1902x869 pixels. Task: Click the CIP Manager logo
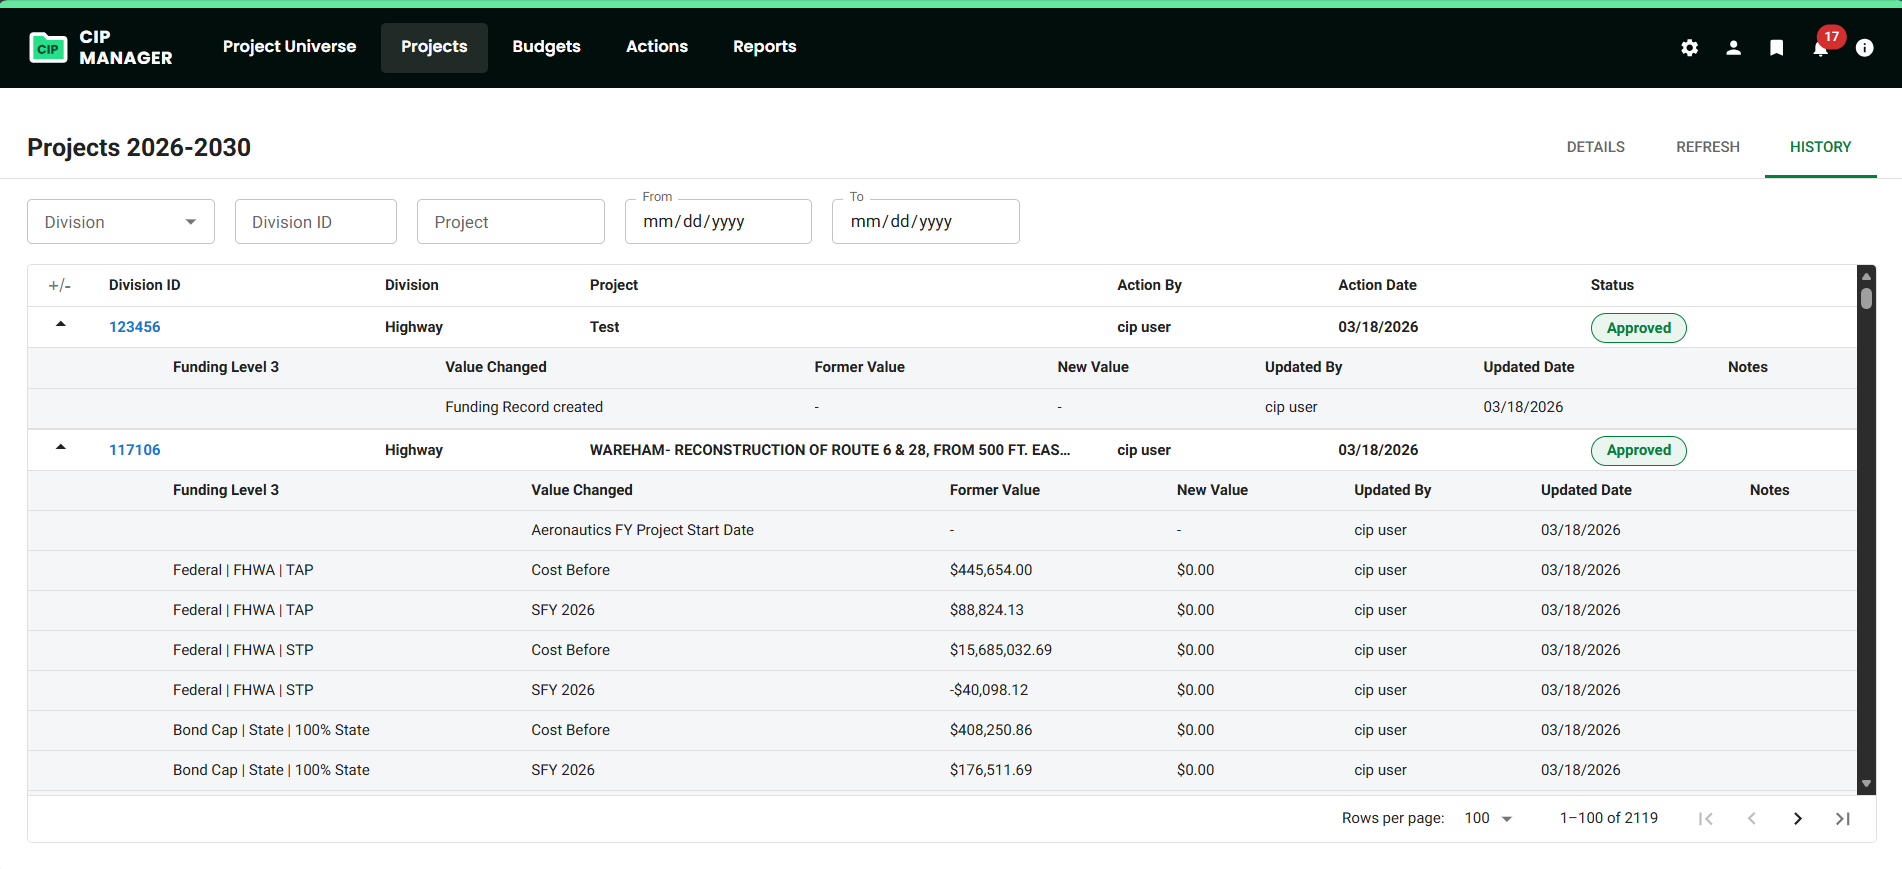[x=100, y=47]
